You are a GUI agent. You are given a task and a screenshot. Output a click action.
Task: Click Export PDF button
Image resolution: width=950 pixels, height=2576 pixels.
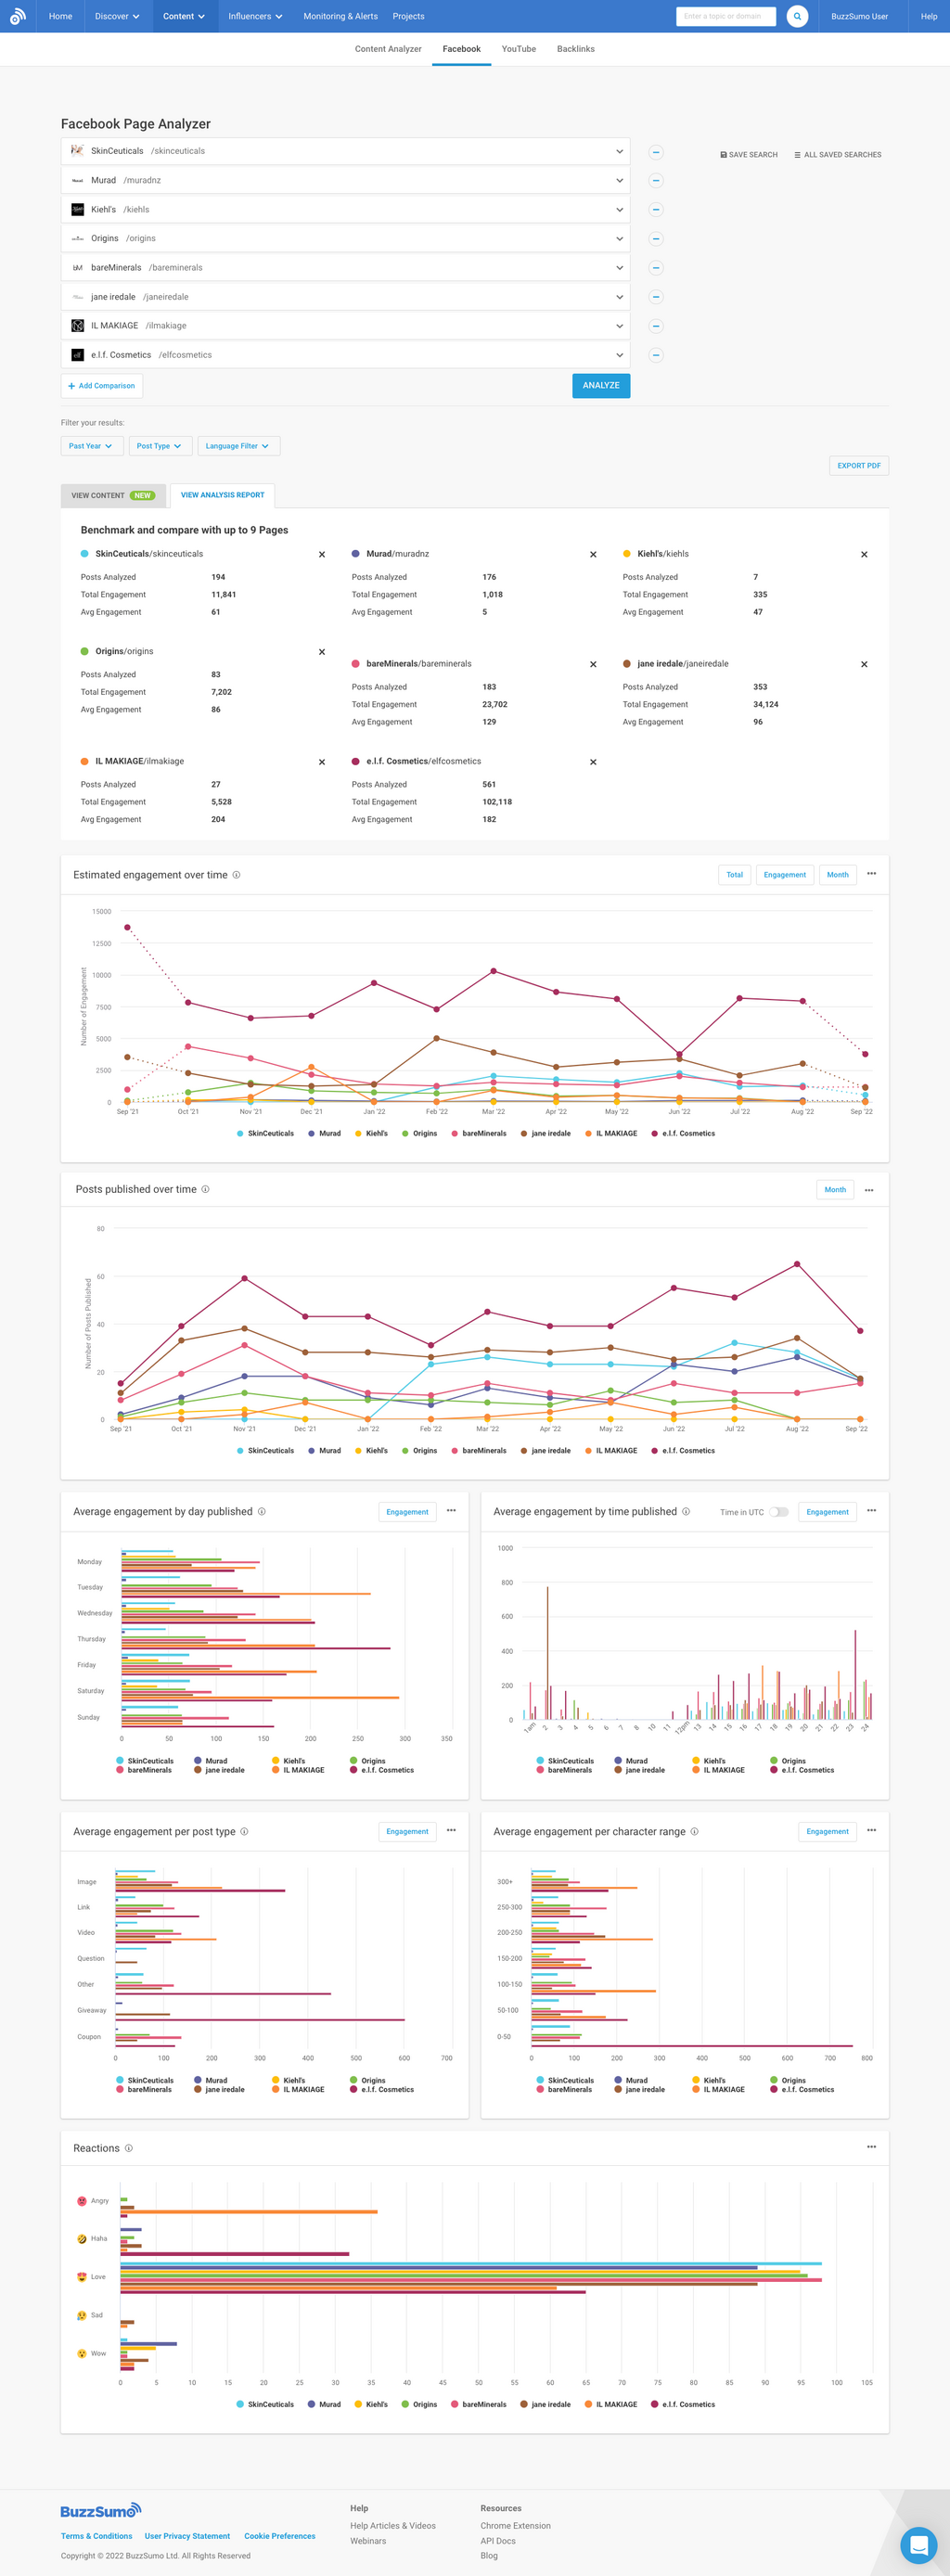(x=858, y=466)
